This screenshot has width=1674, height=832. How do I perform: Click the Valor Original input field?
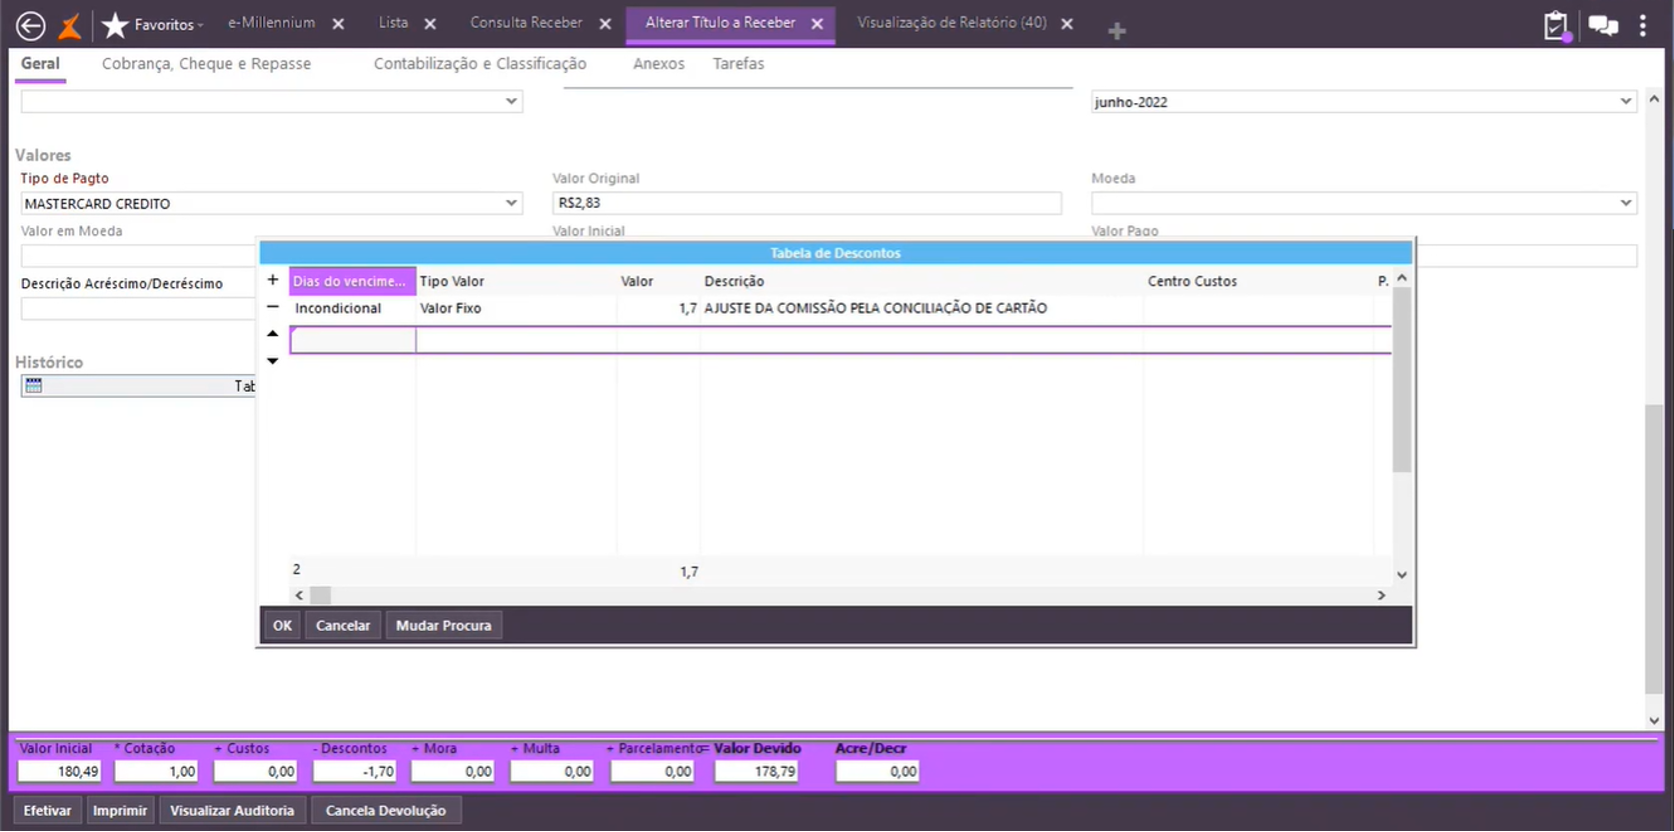coord(807,203)
